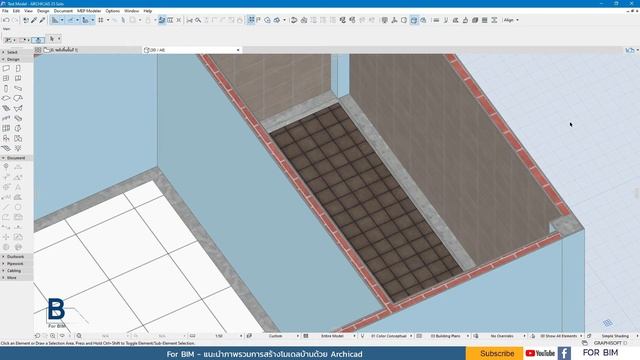The height and width of the screenshot is (360, 640).
Task: Open the 3D / All tab dropdown arrow
Action: click(238, 50)
